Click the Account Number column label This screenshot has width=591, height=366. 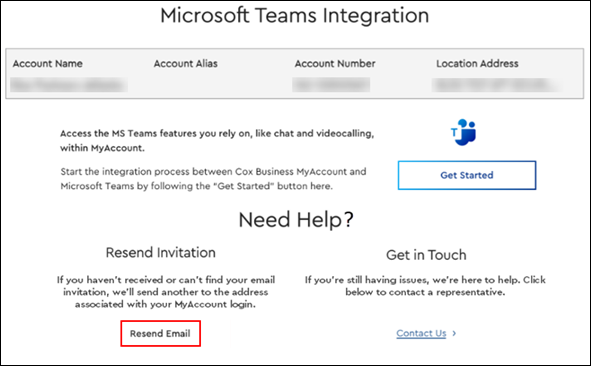coord(335,63)
